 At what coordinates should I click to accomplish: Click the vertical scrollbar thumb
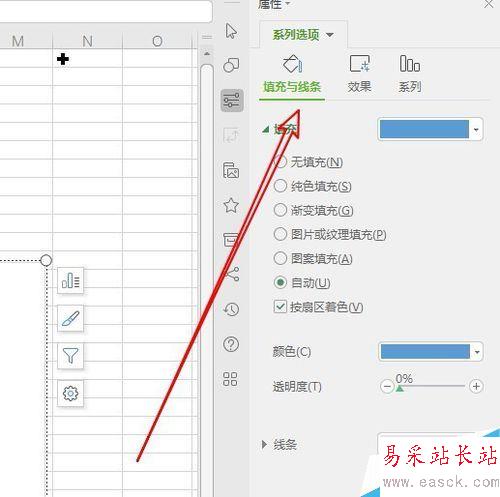[207, 280]
